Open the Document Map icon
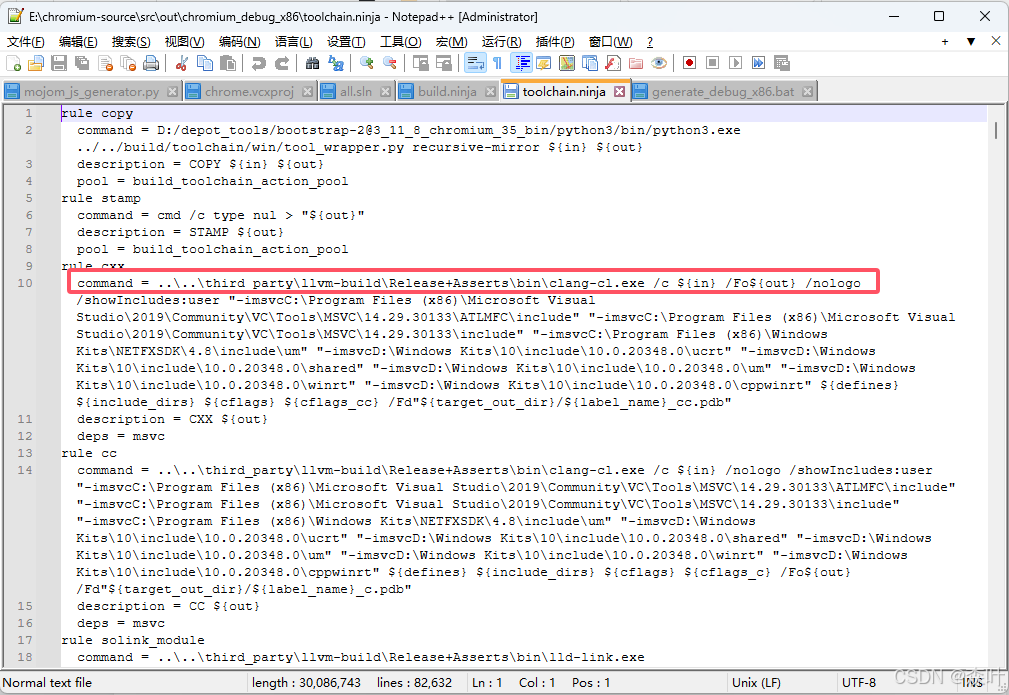1009x695 pixels. pos(567,63)
